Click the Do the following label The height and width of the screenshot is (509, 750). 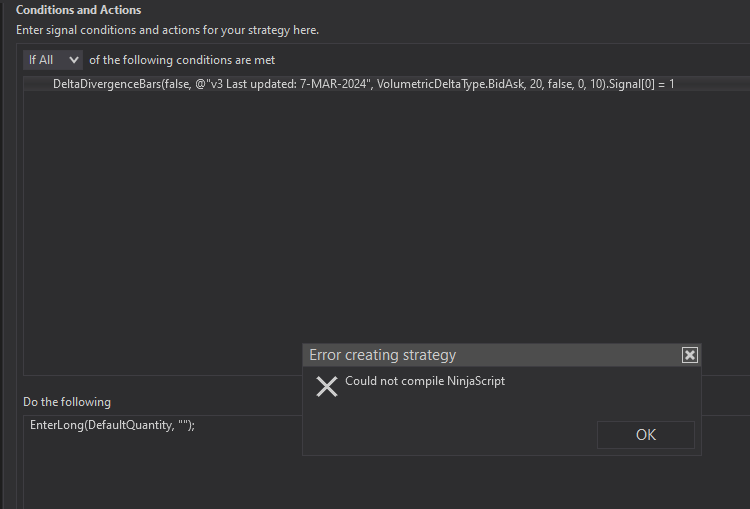[67, 402]
